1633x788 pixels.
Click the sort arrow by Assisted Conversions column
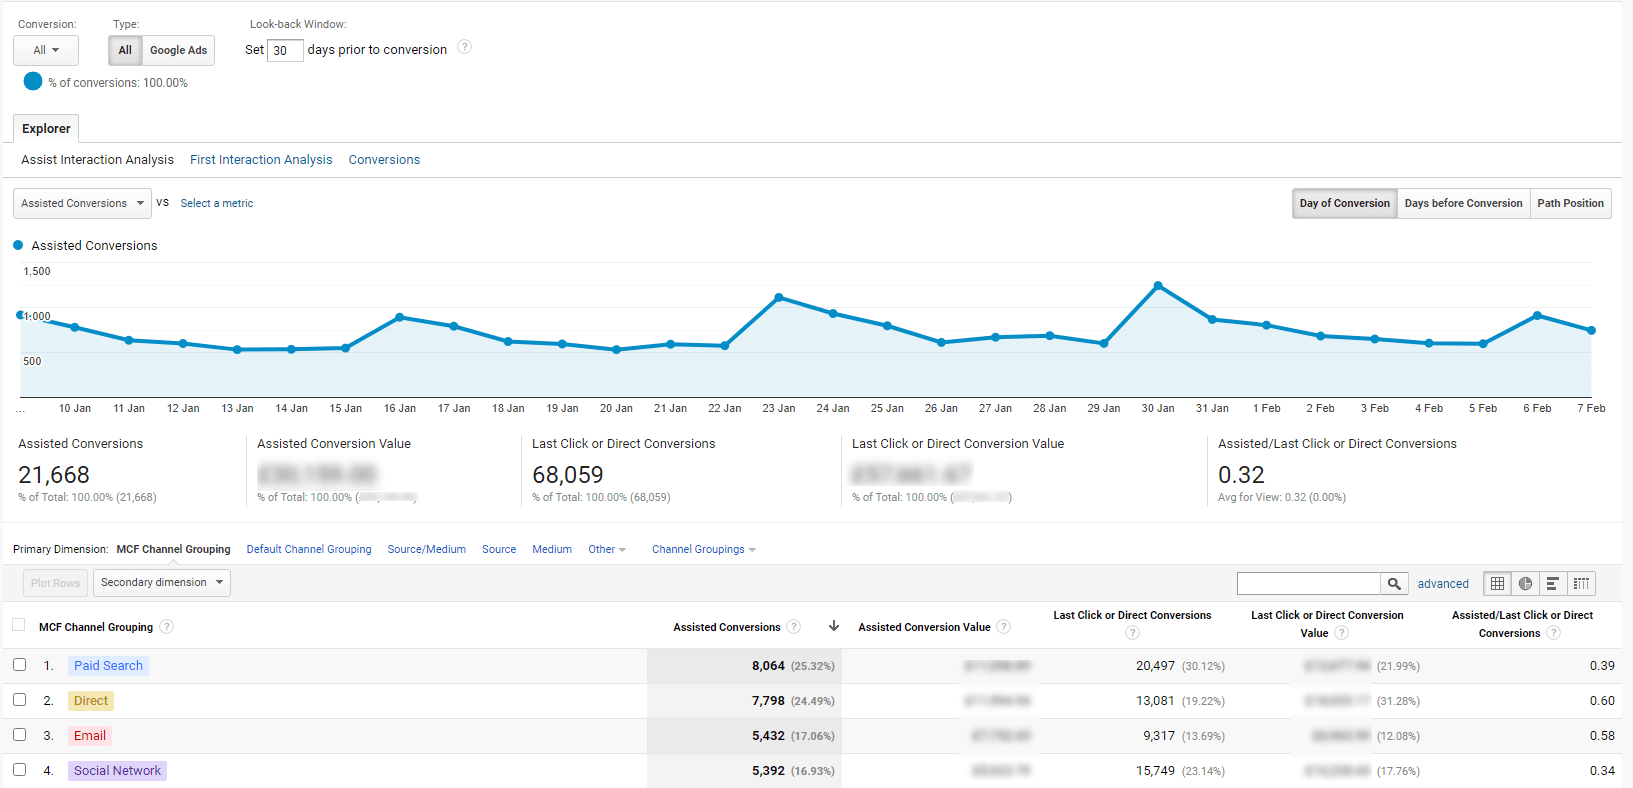[x=834, y=626]
